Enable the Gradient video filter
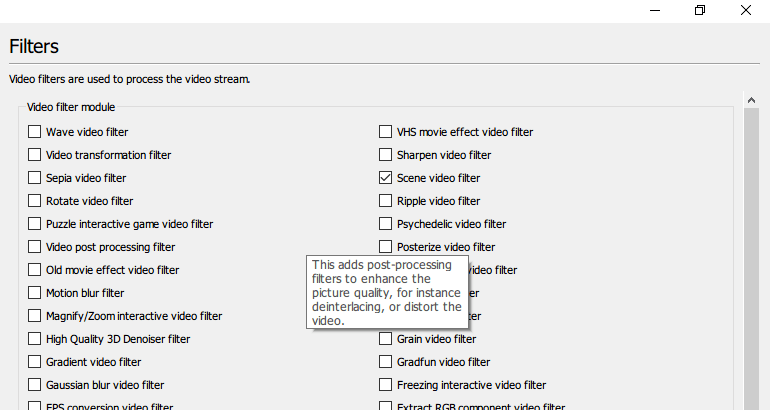Image resolution: width=770 pixels, height=410 pixels. (x=34, y=362)
